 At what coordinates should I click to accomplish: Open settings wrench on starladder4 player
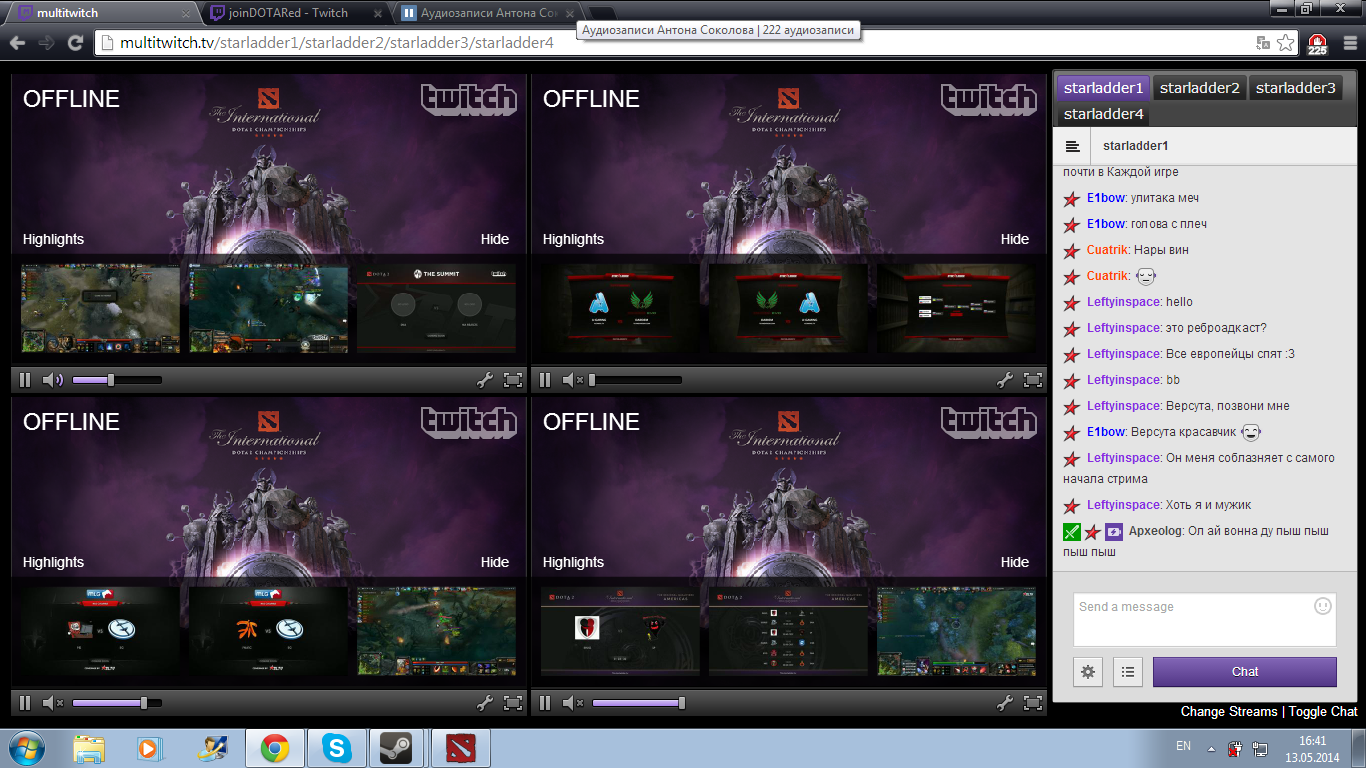1005,703
